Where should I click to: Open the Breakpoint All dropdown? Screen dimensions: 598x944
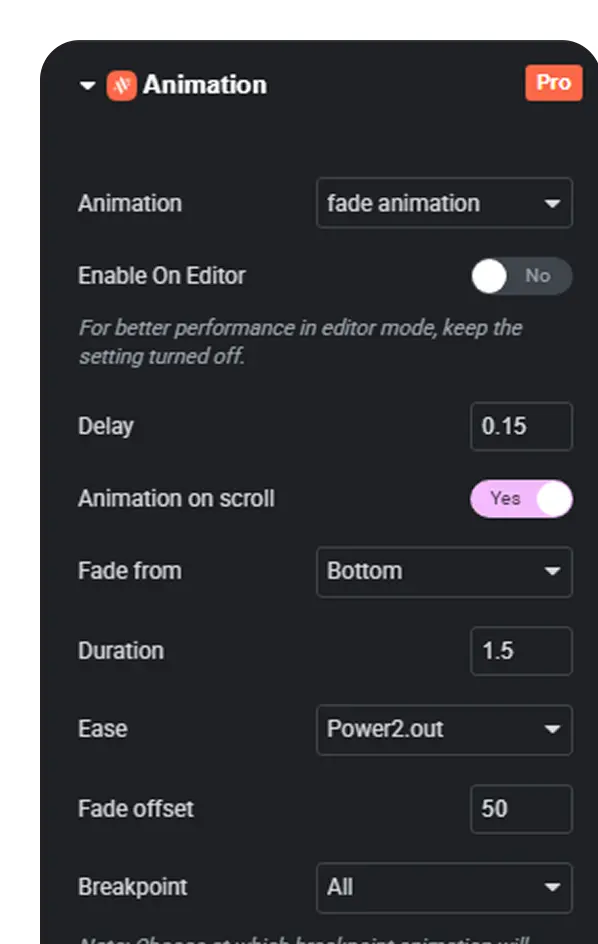point(444,888)
